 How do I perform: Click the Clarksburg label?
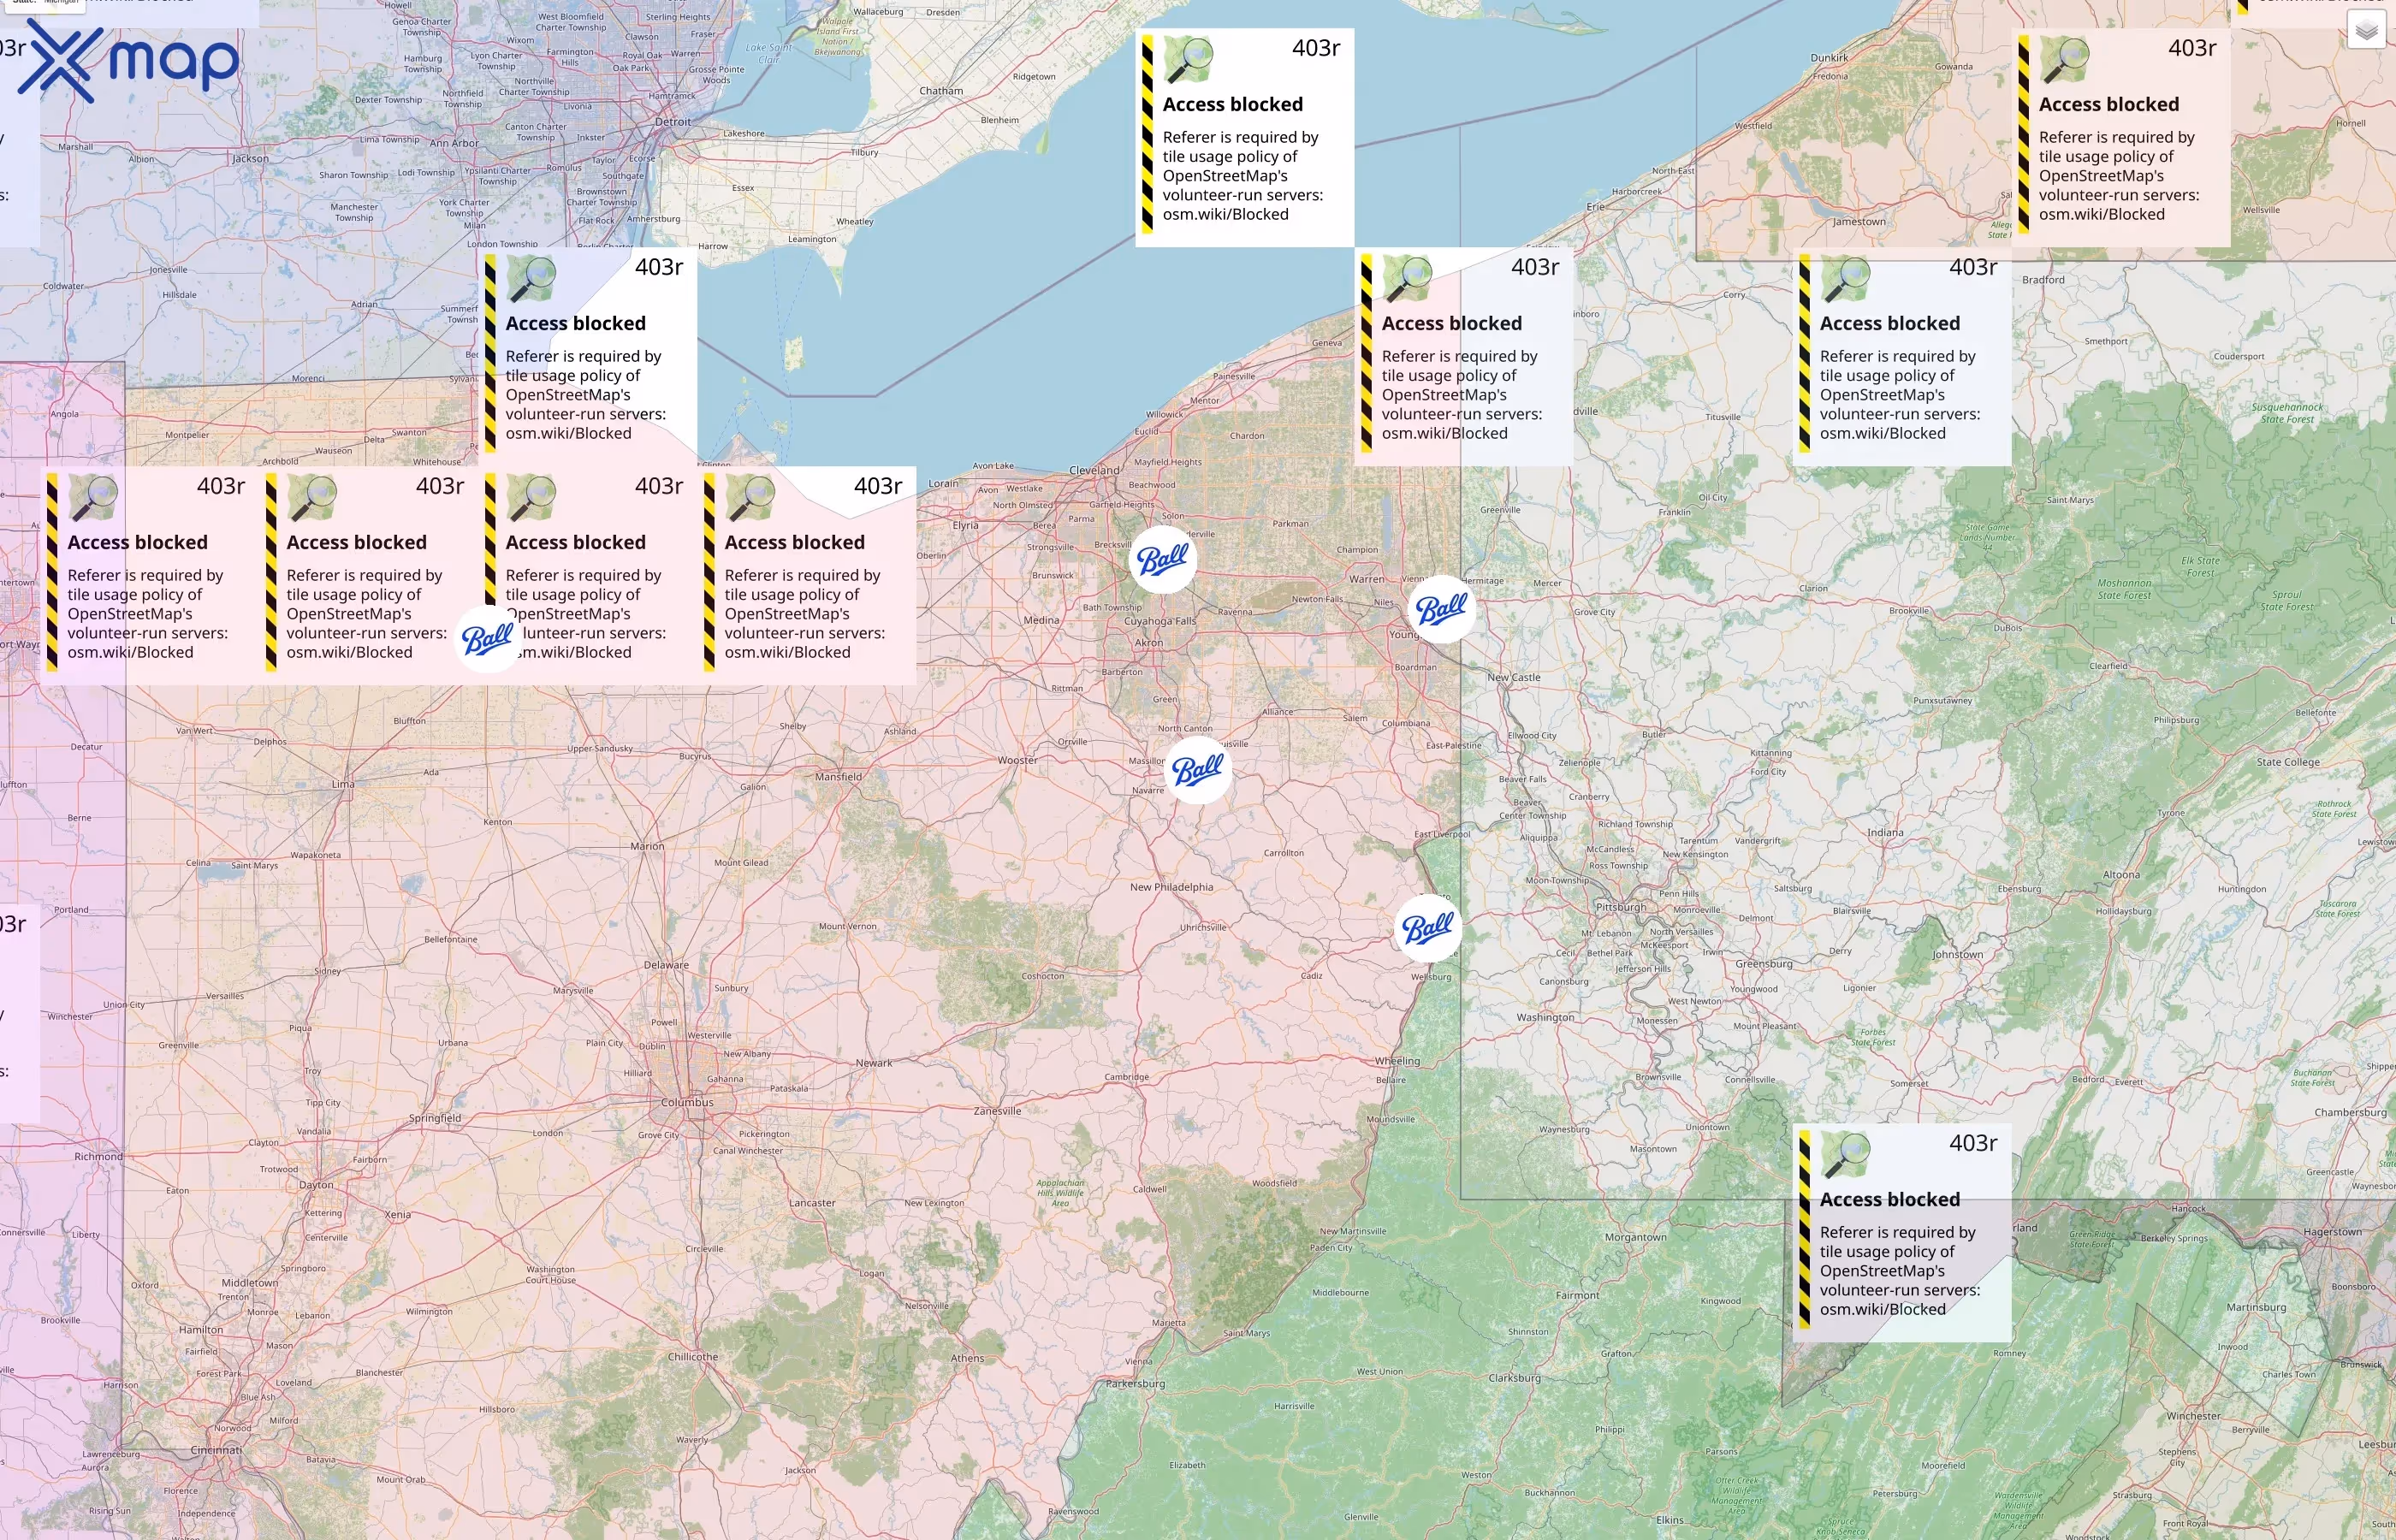coord(1514,1378)
